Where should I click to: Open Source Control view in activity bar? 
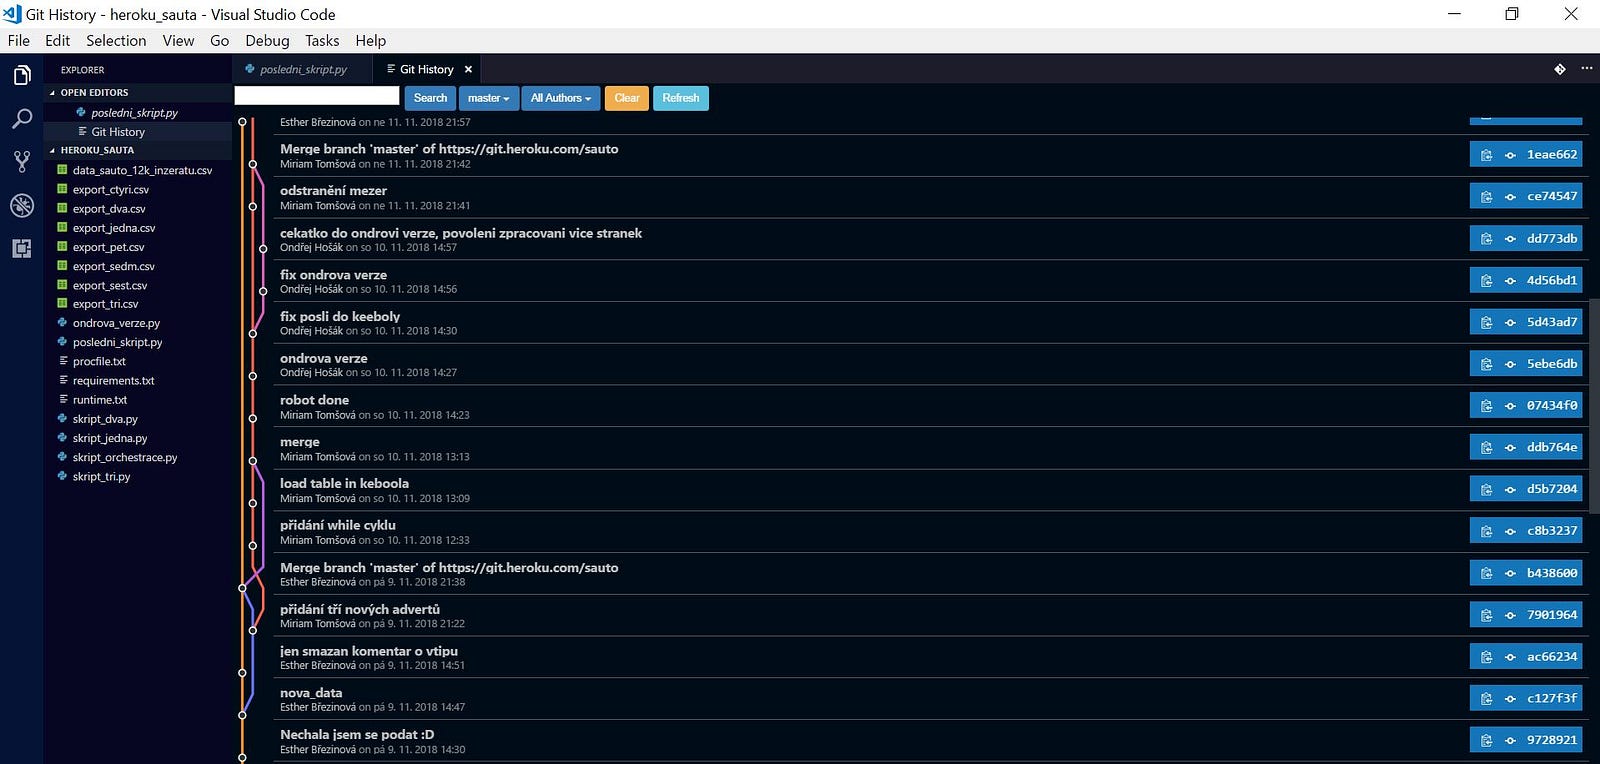click(22, 162)
